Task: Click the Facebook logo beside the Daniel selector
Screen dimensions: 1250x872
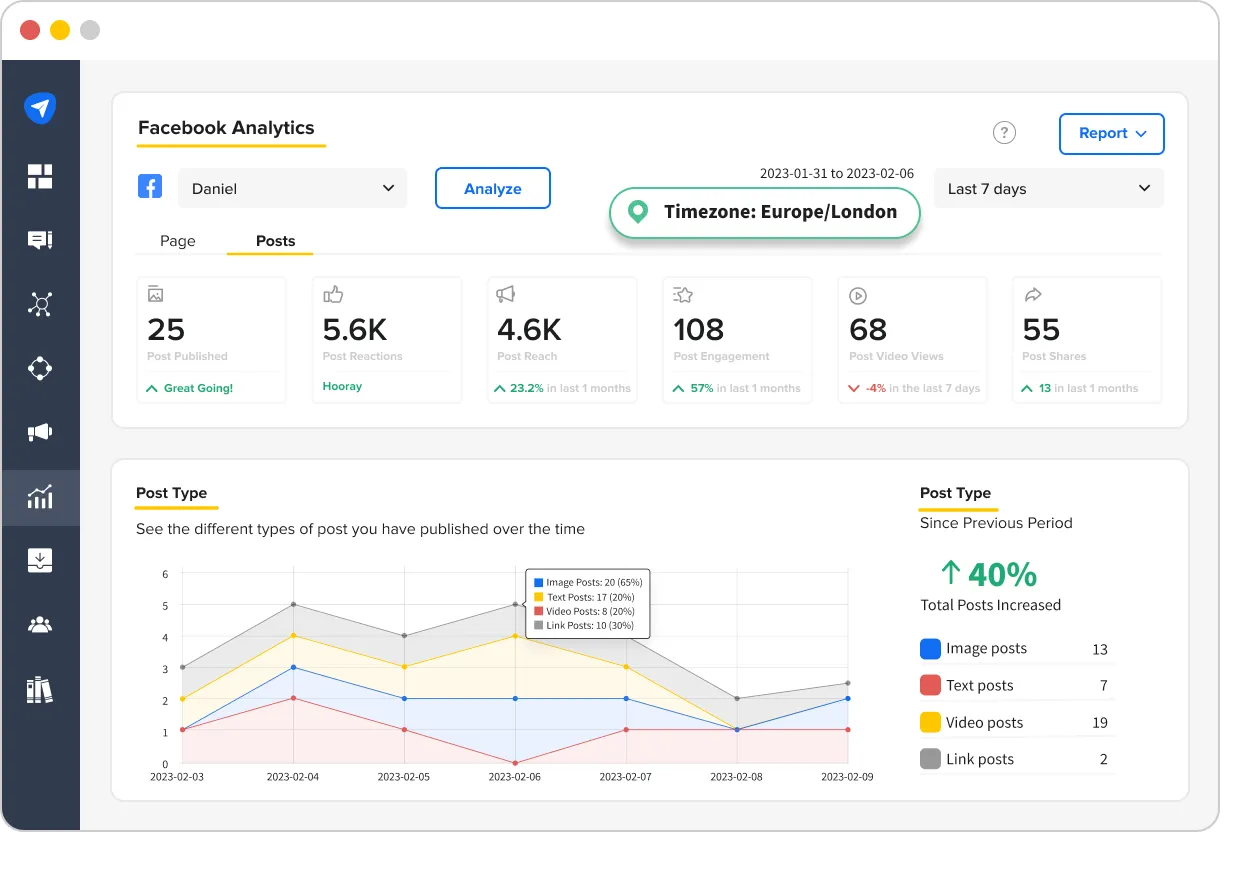Action: 150,187
